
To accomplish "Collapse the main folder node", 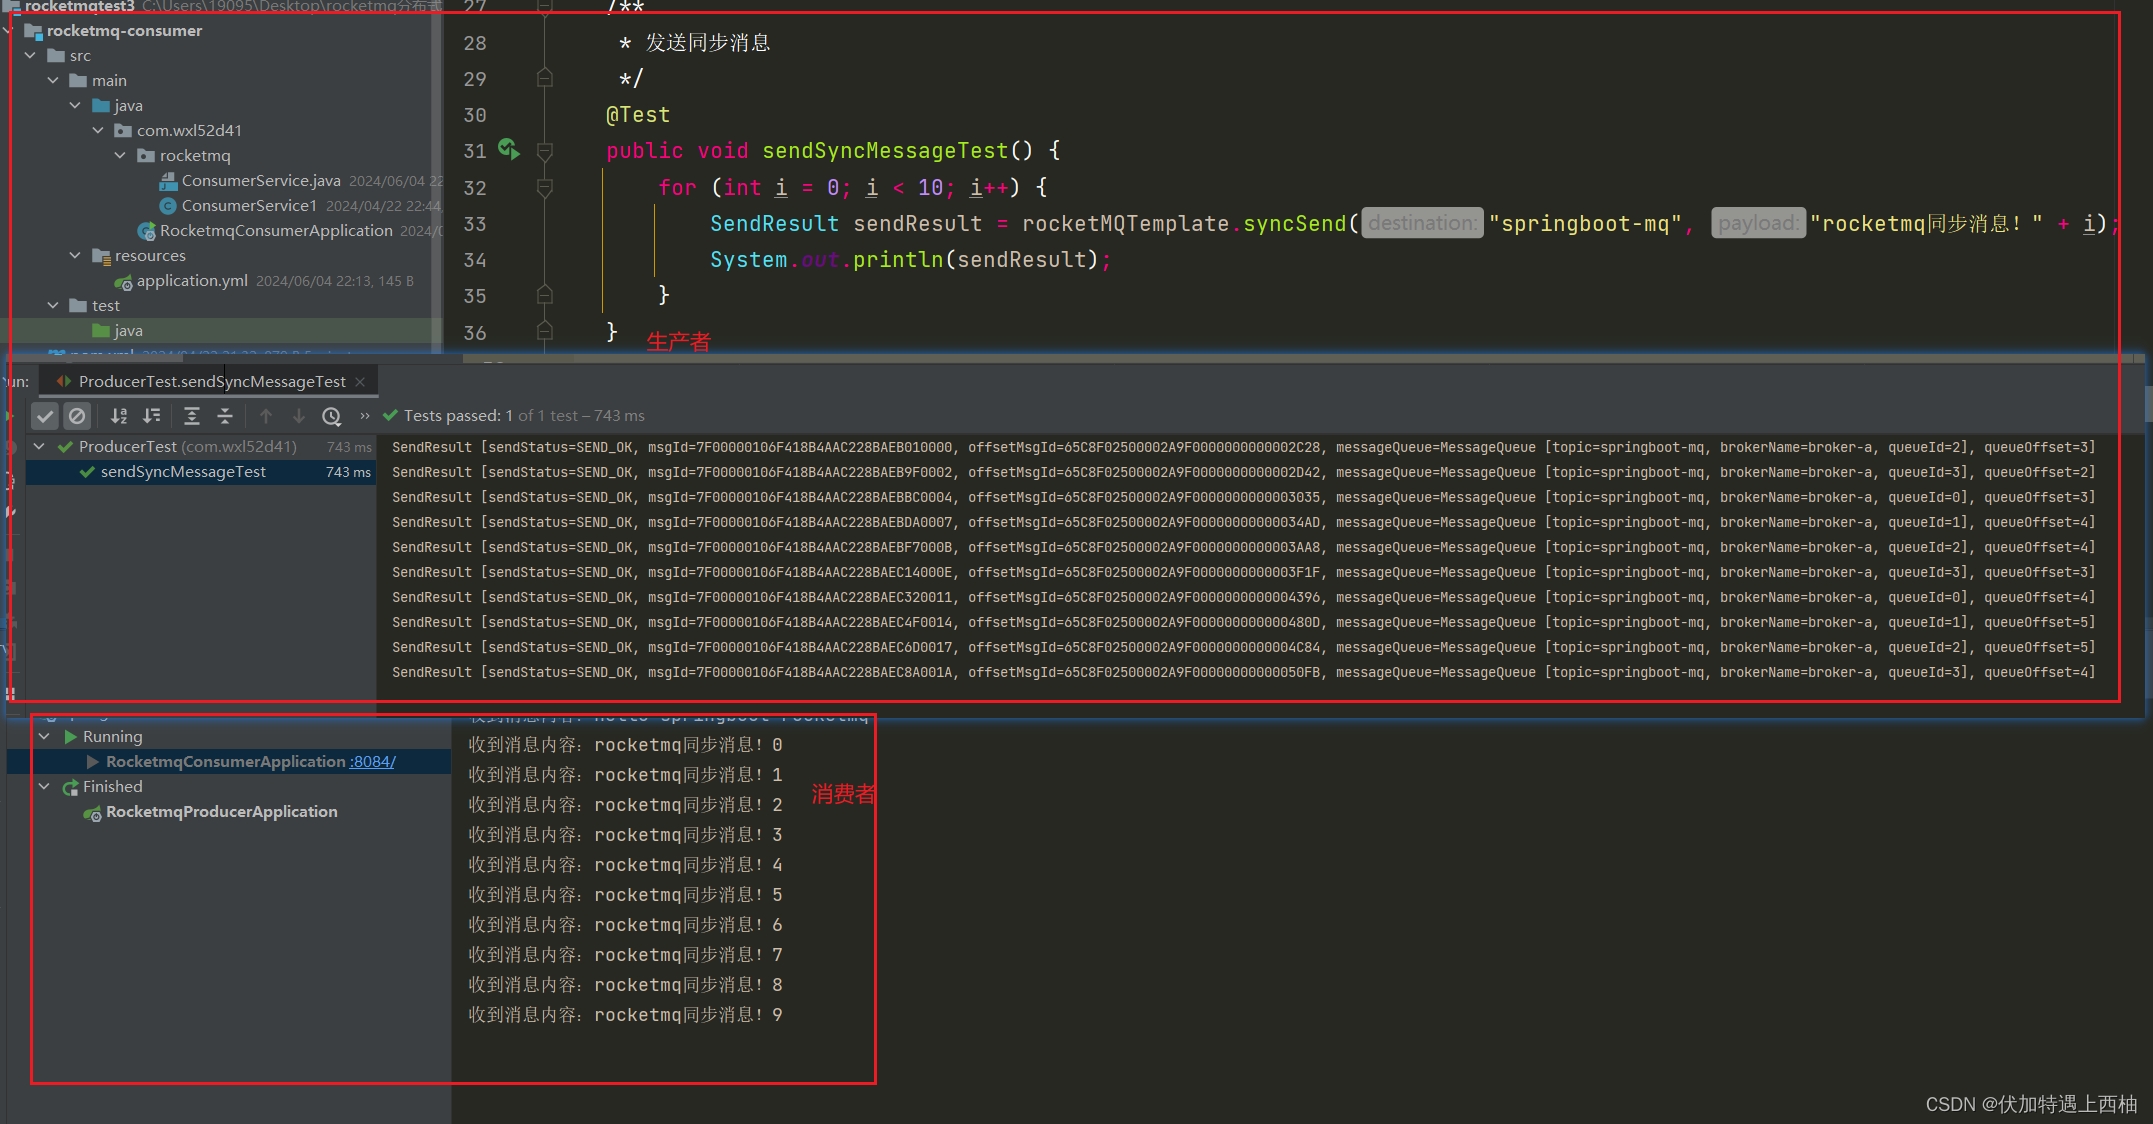I will point(53,81).
